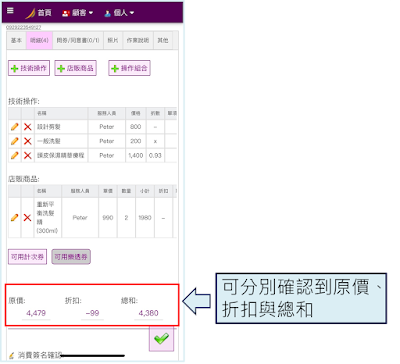
Task: Click Peter in the 一般洗髮 row
Action: click(107, 141)
